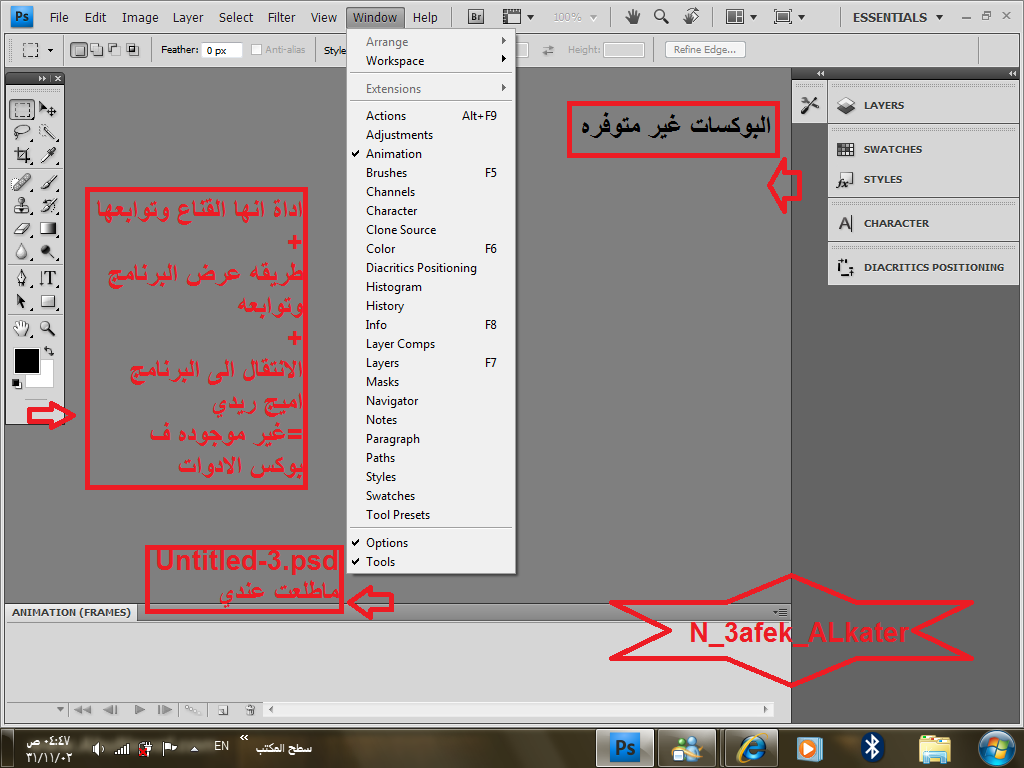Toggle the Options item in the Window menu

[386, 543]
